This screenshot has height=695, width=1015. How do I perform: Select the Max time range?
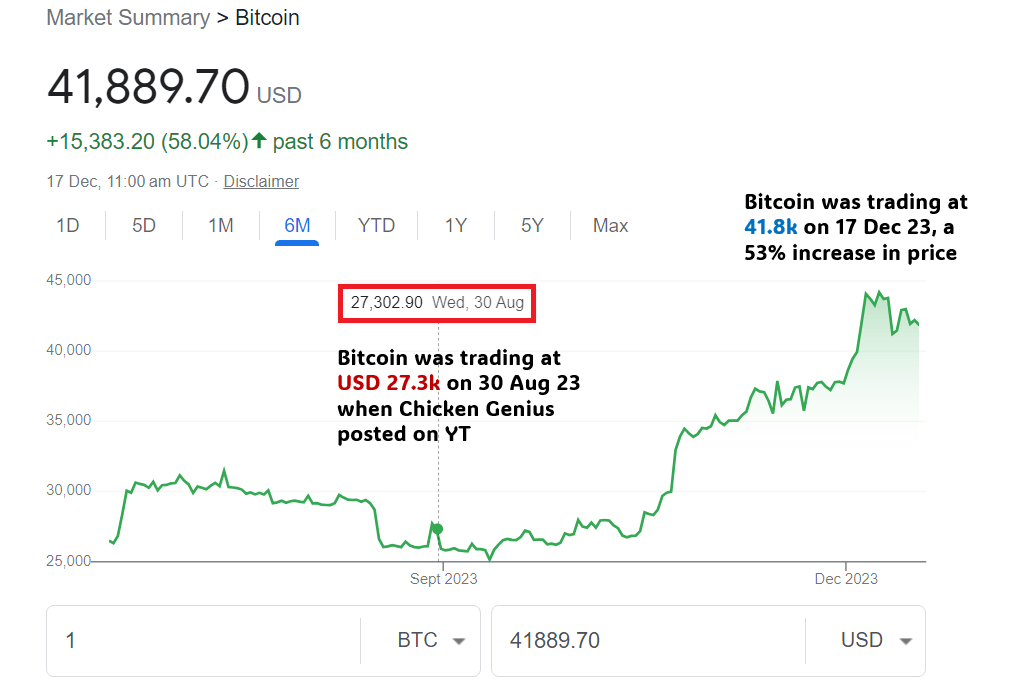(x=610, y=225)
